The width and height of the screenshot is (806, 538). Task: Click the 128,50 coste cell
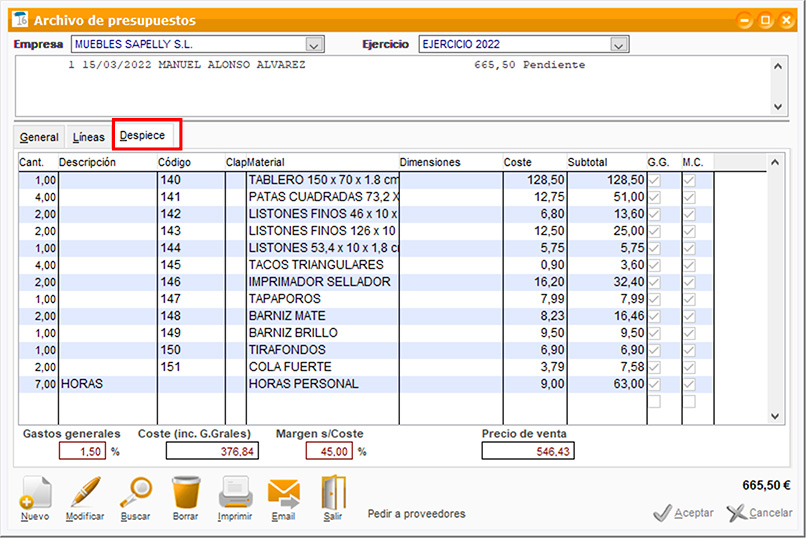535,180
